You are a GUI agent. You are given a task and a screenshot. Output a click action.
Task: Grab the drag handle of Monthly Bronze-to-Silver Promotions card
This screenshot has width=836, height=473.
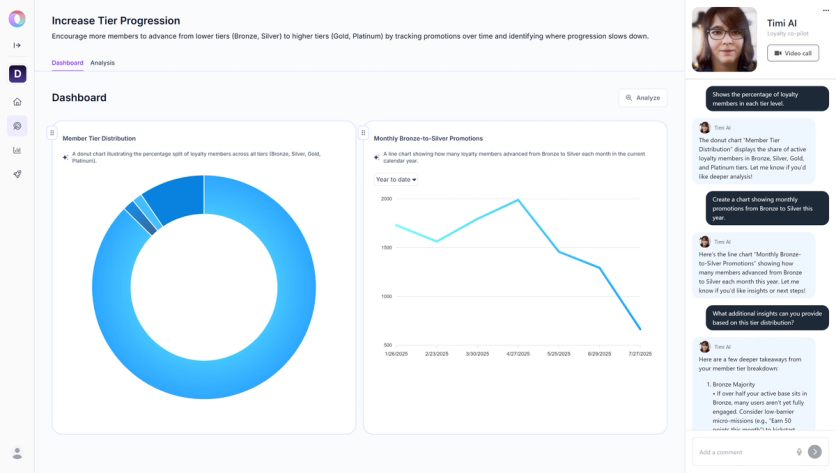point(363,133)
